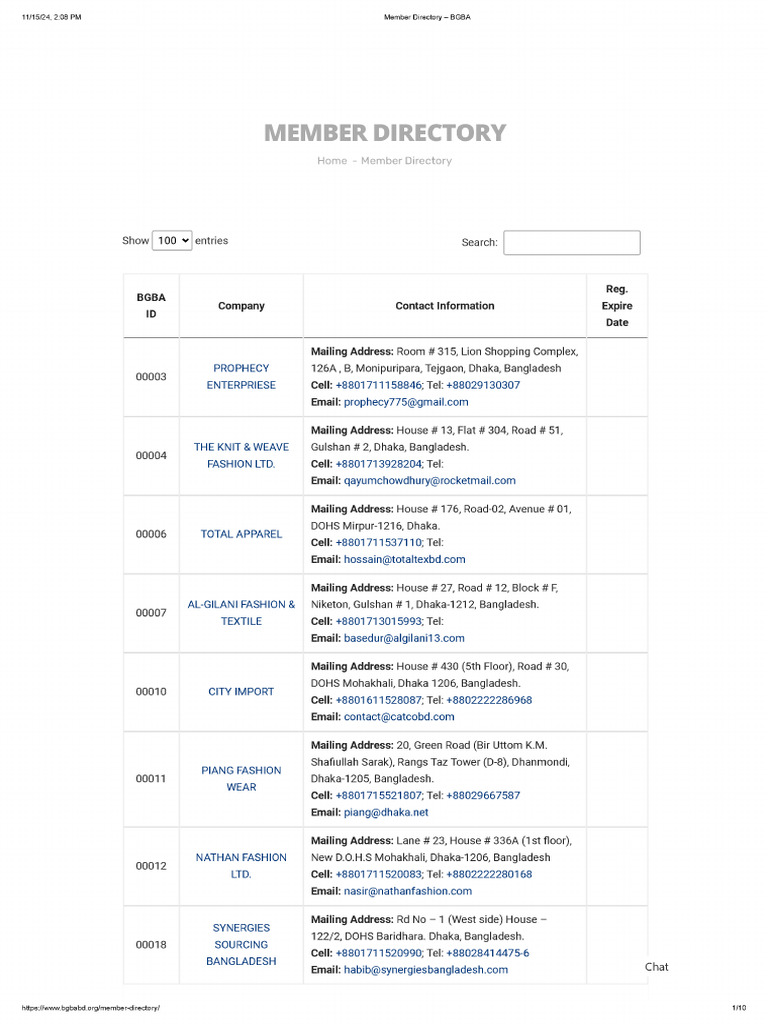Click the Member Directory breadcrumb

pyautogui.click(x=406, y=161)
